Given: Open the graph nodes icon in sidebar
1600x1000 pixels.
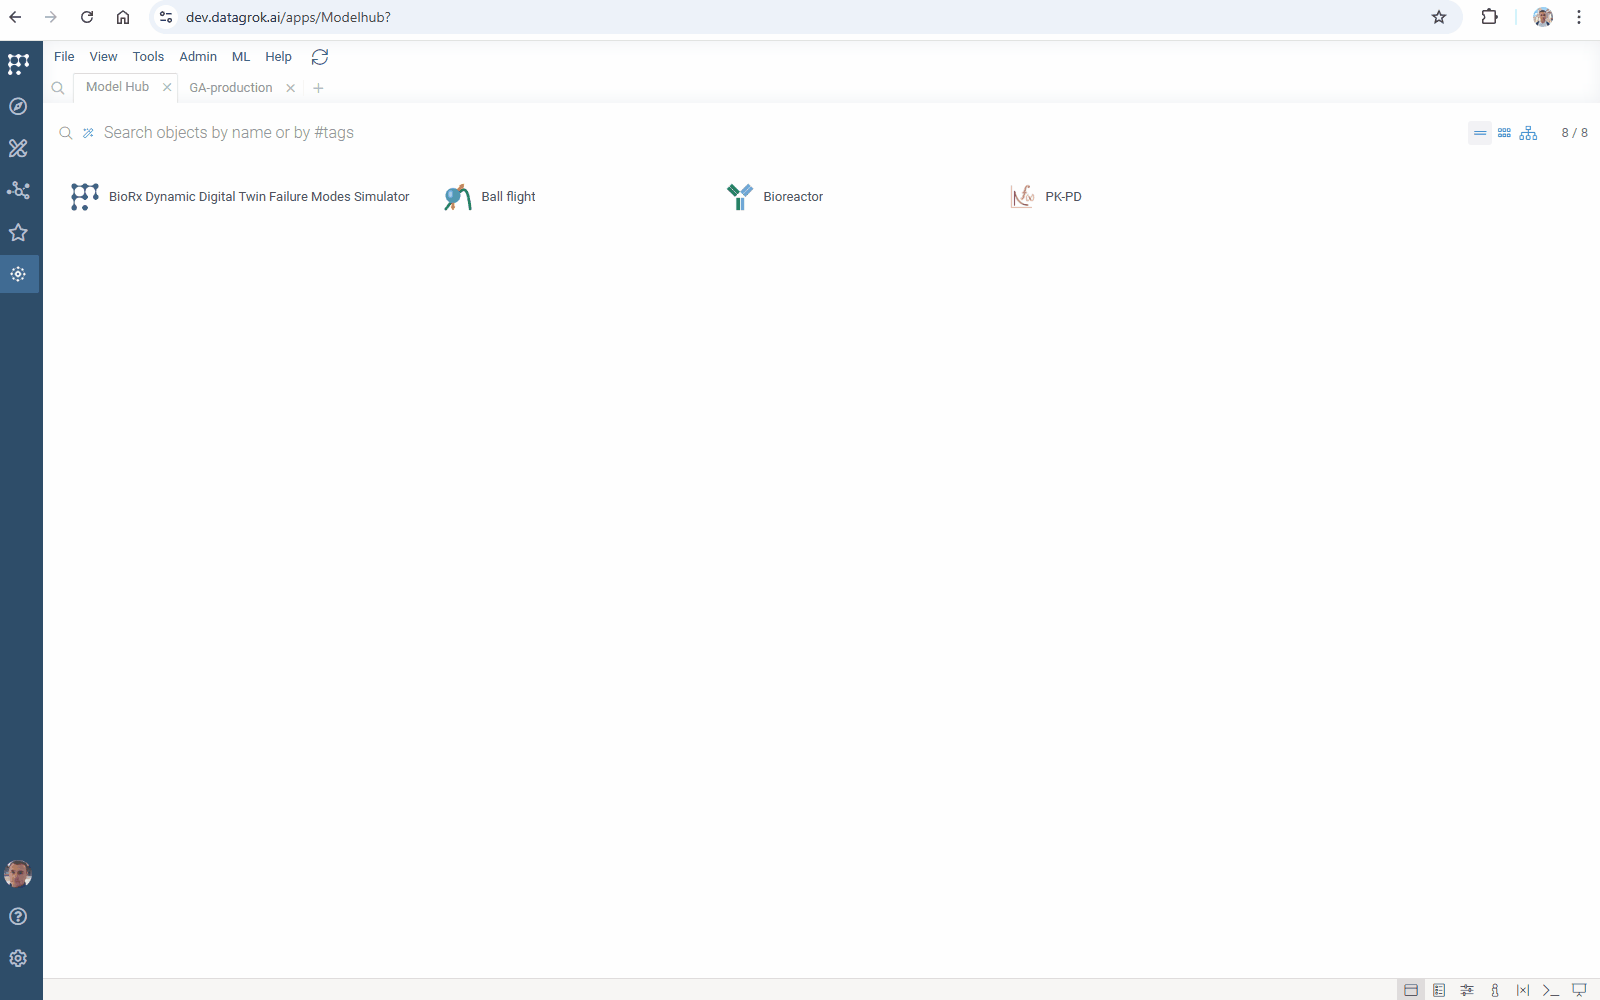Looking at the screenshot, I should click(18, 190).
